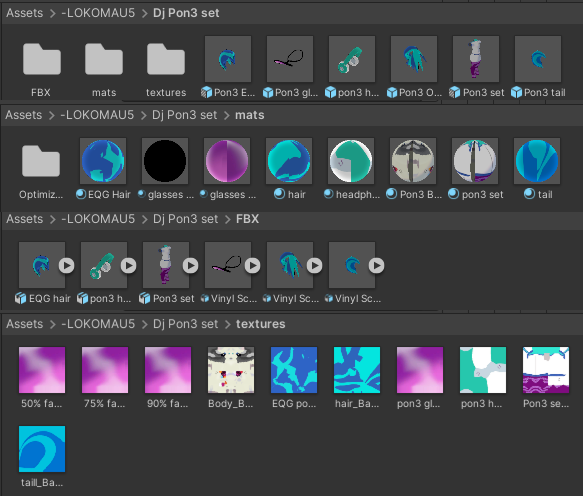The height and width of the screenshot is (496, 583).
Task: Open the textures folder icon
Action: (166, 59)
